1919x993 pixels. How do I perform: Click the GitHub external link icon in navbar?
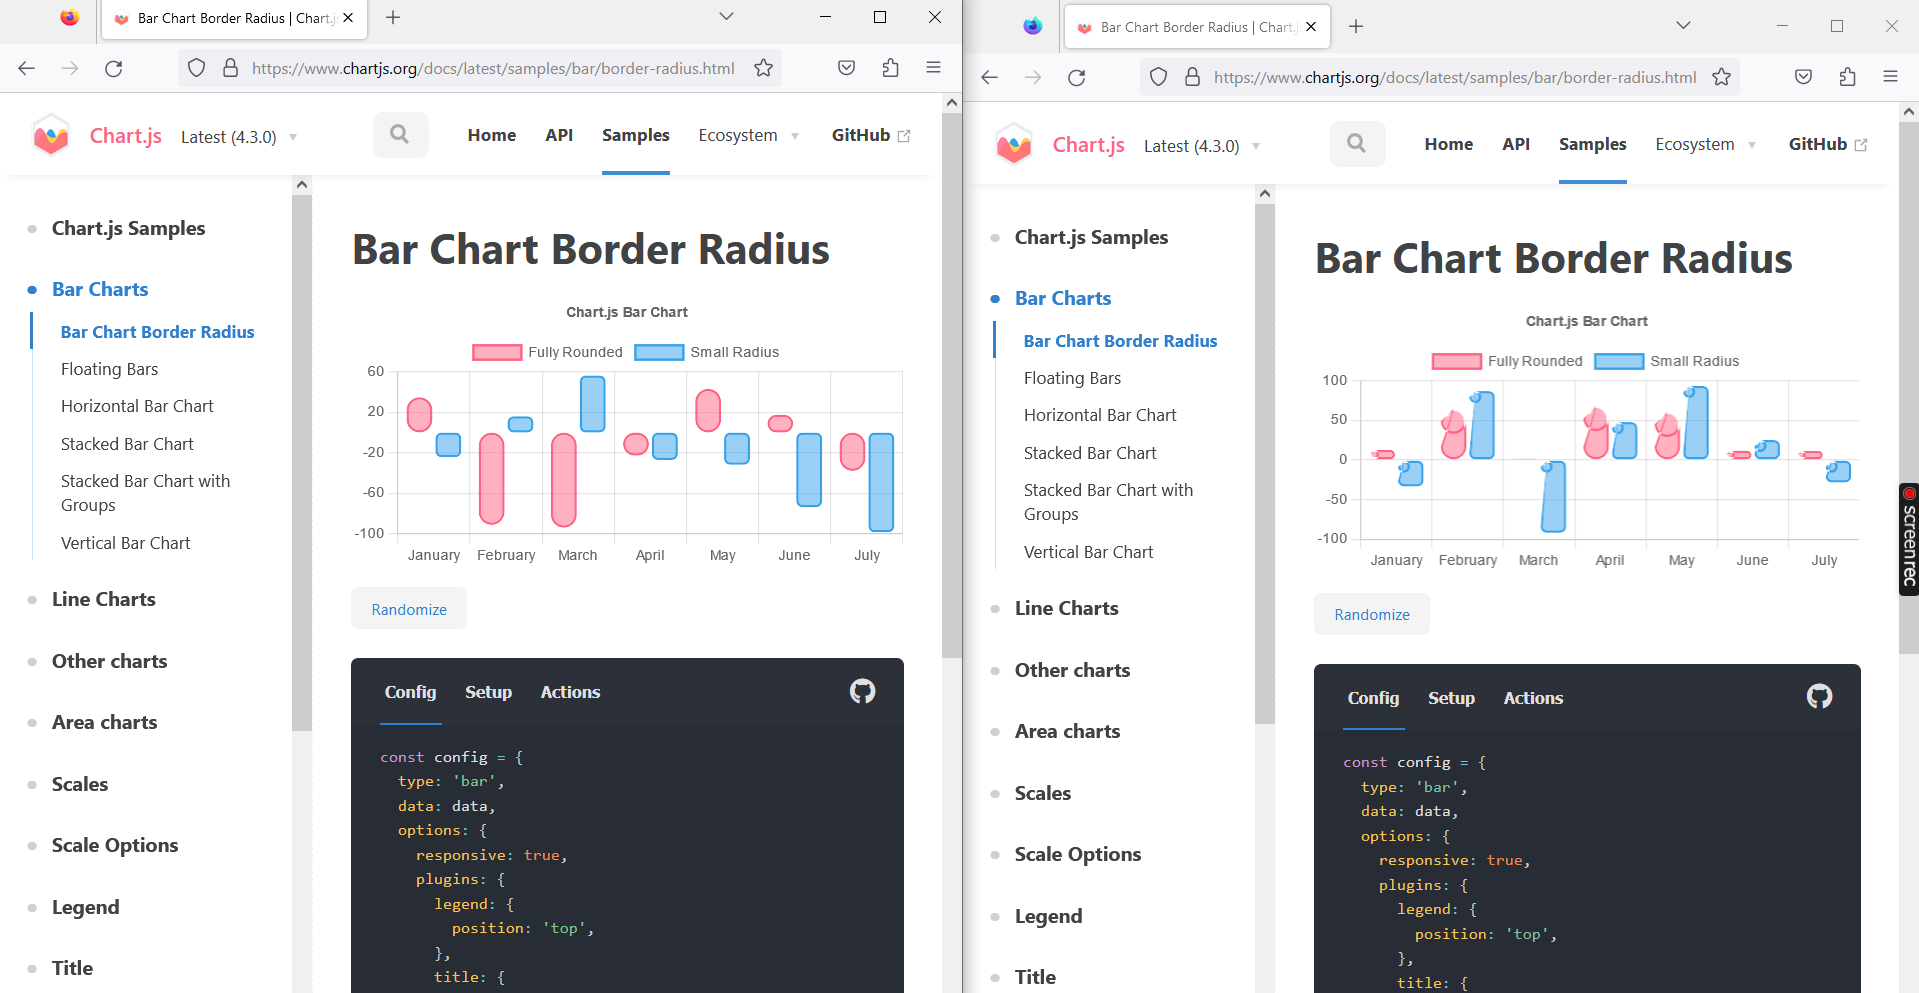903,134
